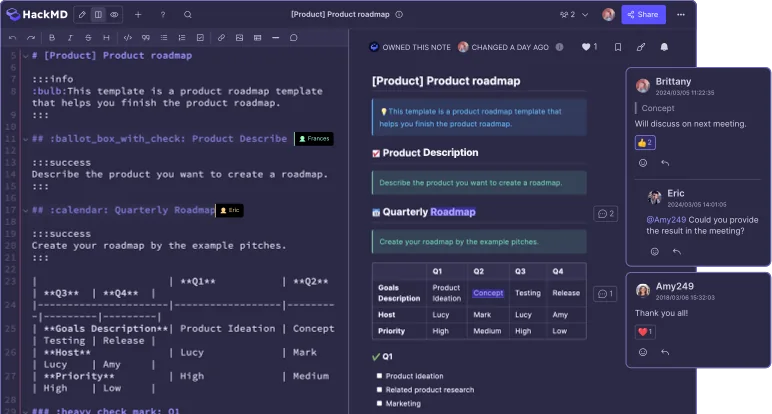
Task: Click the Release cell in table
Action: pos(566,293)
